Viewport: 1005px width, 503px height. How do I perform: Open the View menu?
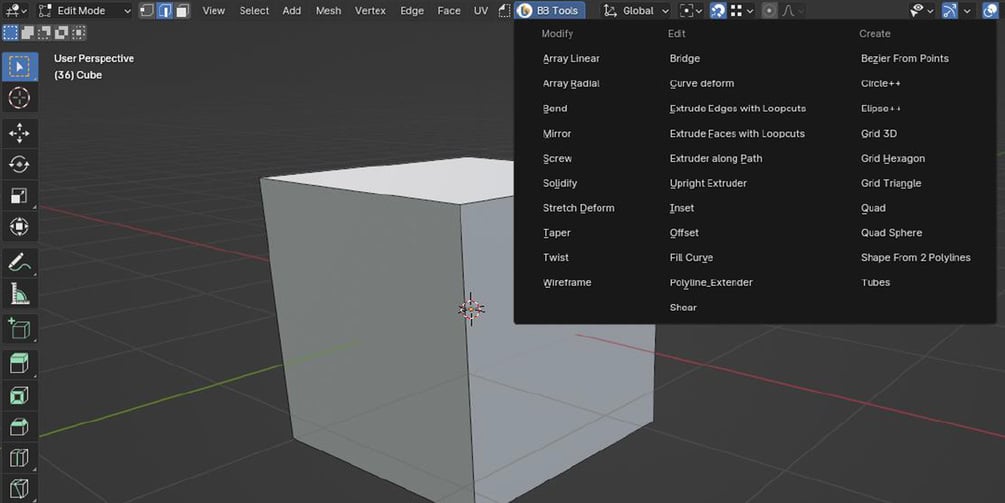pos(213,10)
